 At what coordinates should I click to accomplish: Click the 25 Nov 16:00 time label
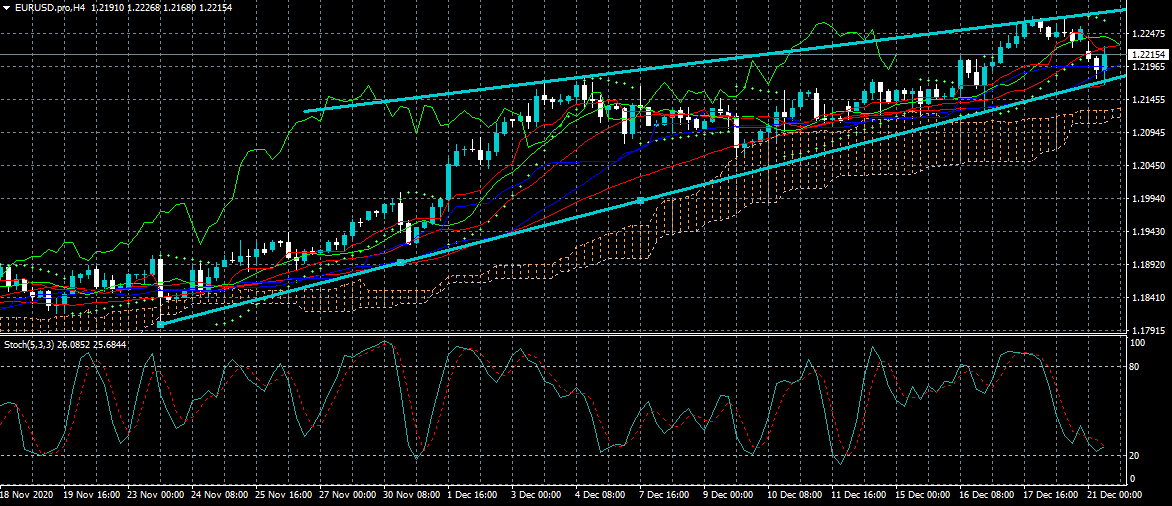[284, 495]
